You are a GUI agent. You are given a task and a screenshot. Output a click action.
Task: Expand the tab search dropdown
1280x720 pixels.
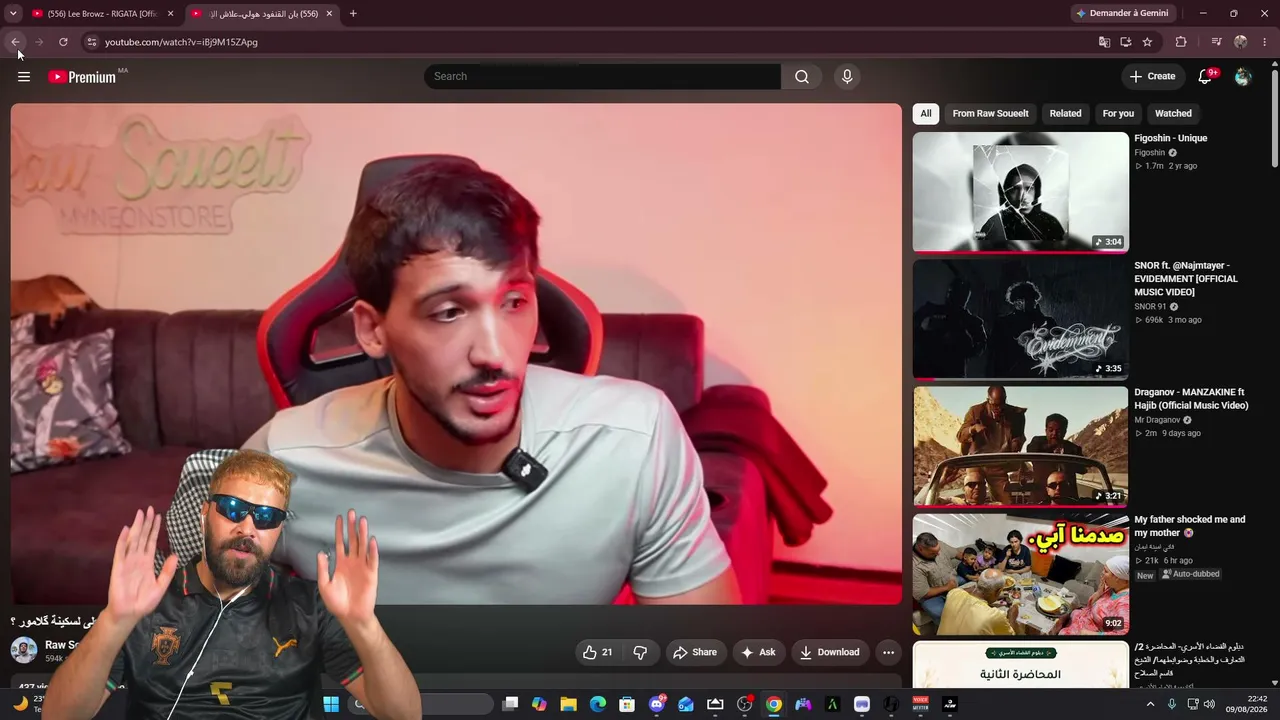[x=13, y=14]
